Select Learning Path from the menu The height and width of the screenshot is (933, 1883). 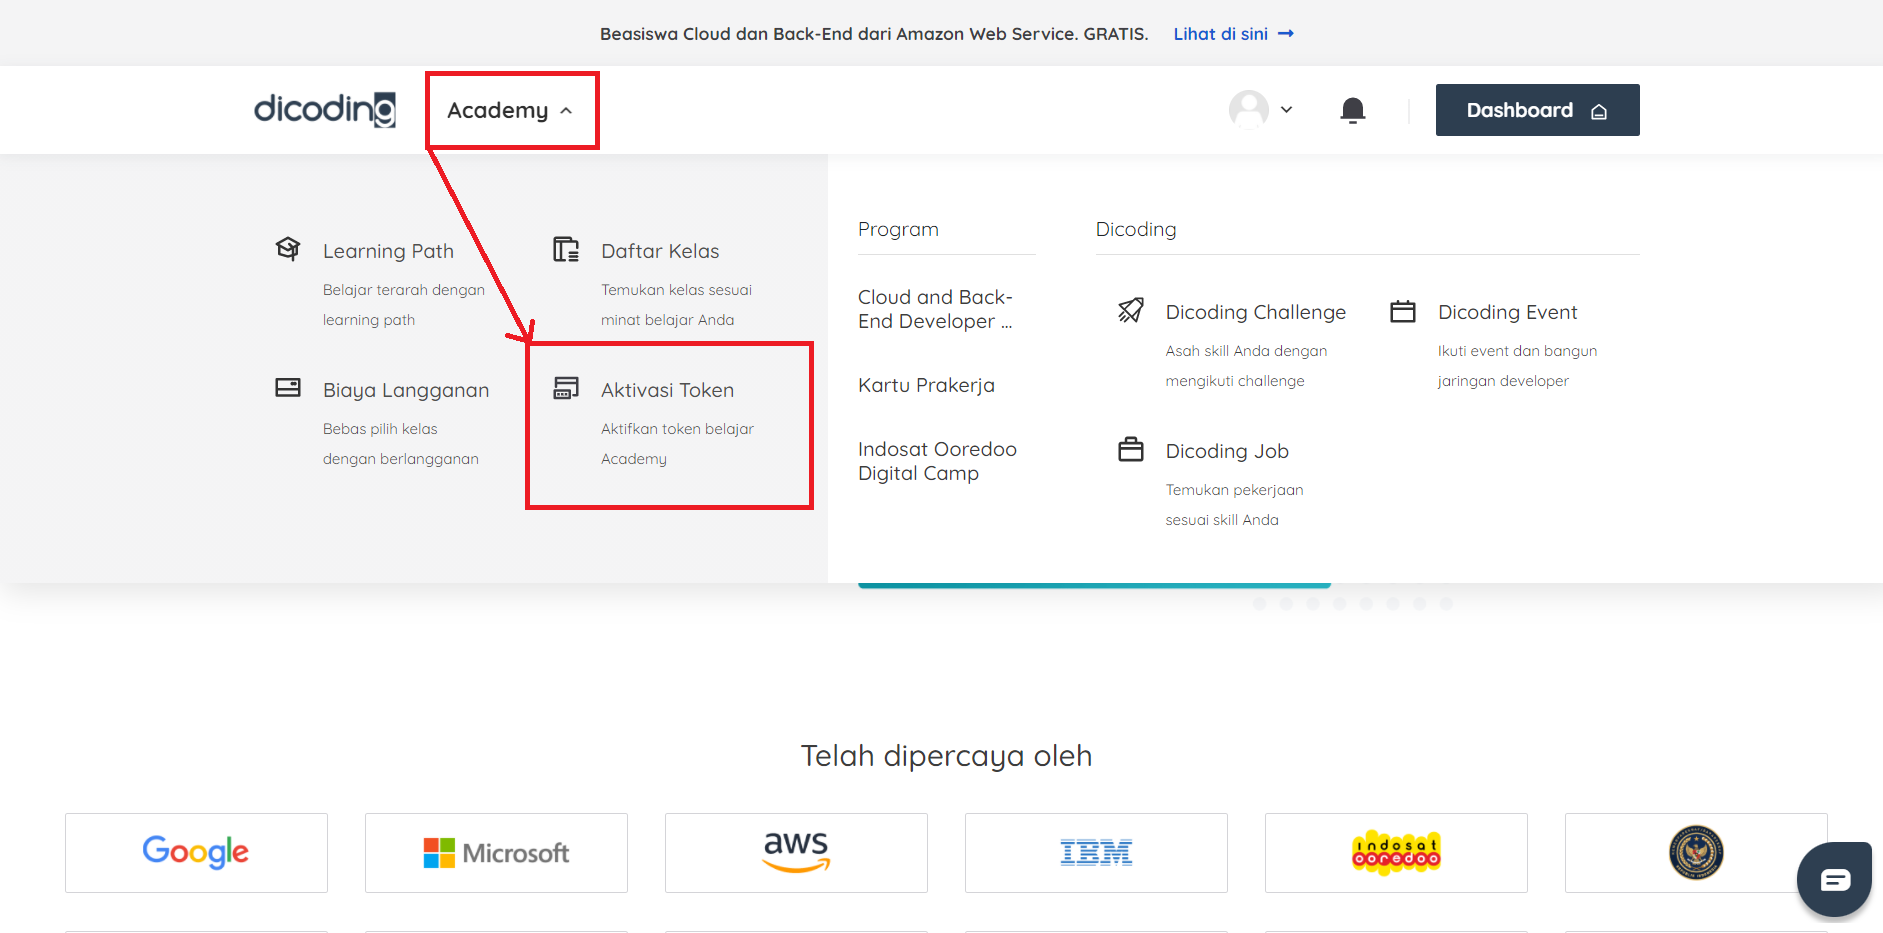tap(388, 250)
